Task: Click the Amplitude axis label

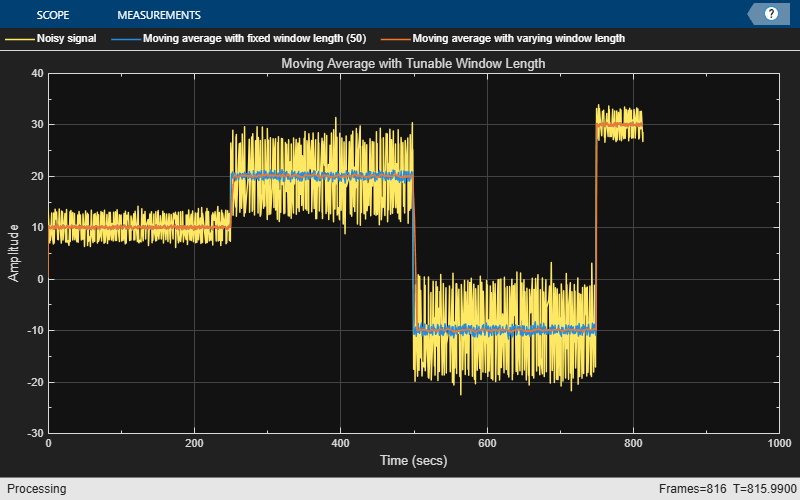Action: click(x=14, y=253)
